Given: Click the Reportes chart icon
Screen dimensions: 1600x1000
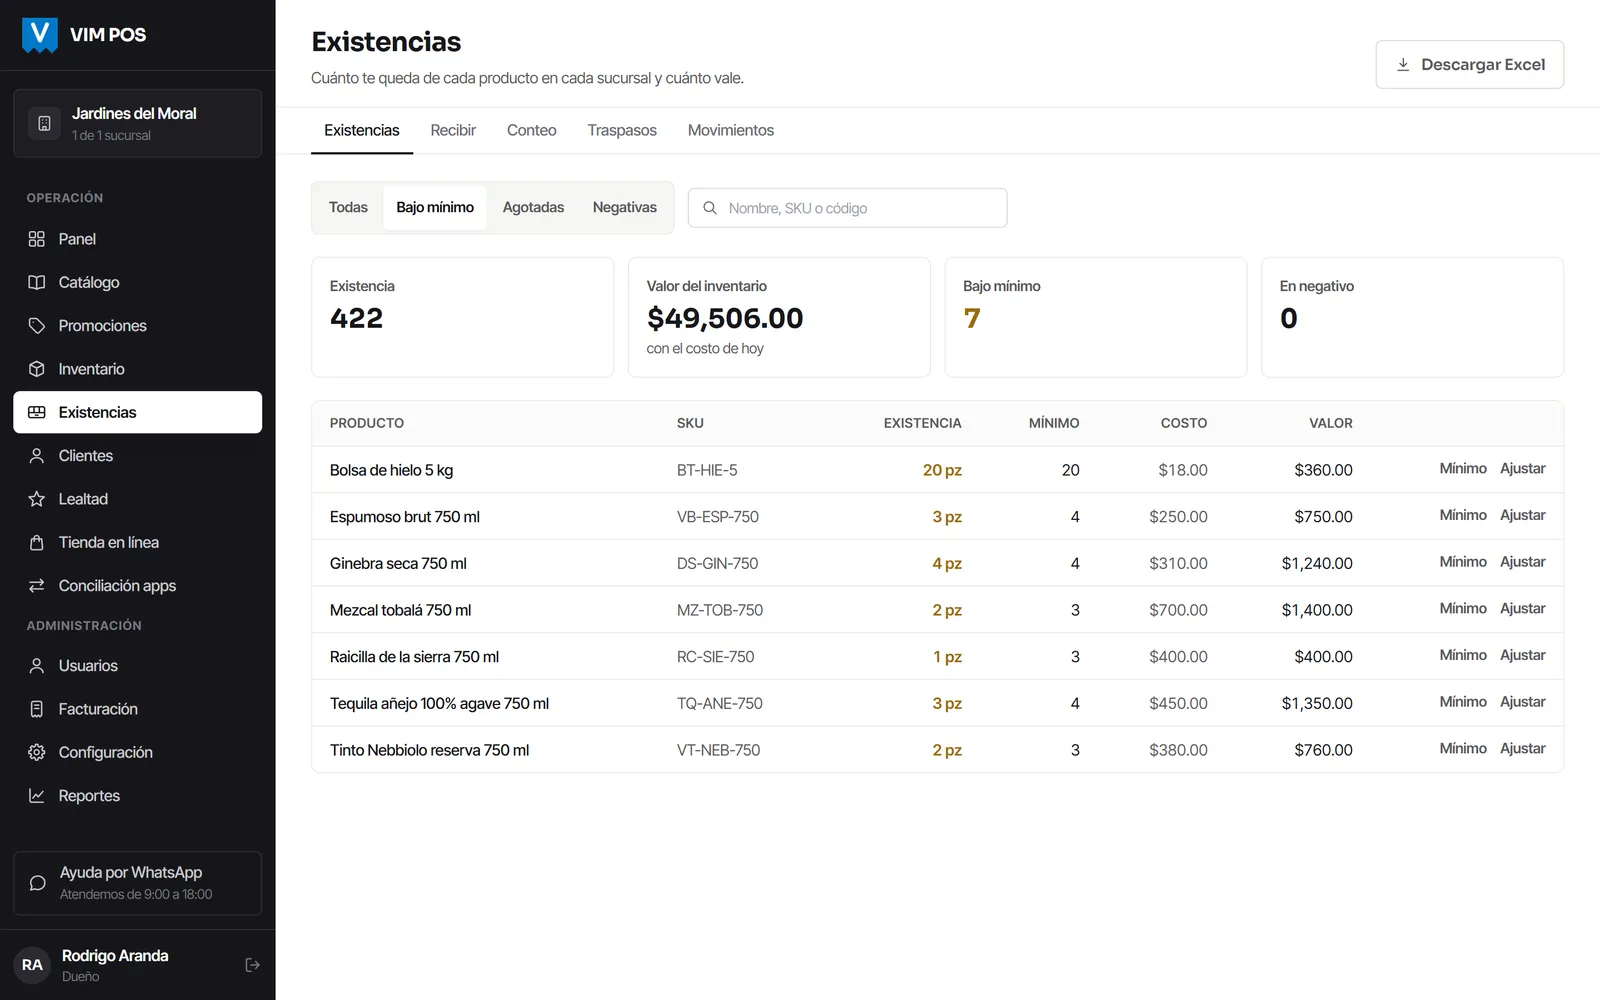Looking at the screenshot, I should coord(37,796).
